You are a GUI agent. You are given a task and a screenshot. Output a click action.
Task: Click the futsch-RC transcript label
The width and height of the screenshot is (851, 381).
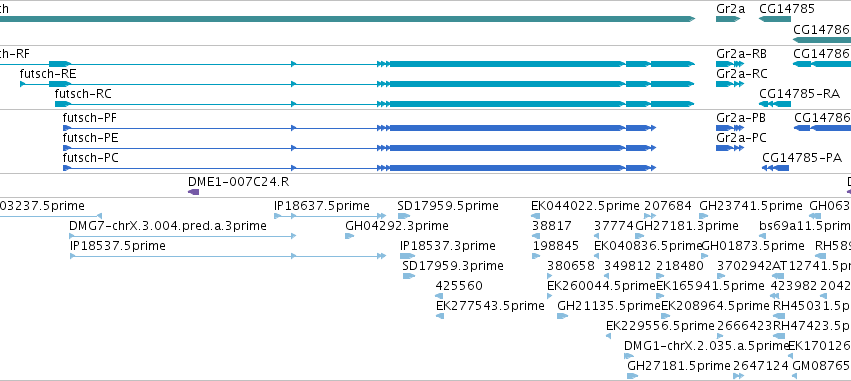click(83, 93)
